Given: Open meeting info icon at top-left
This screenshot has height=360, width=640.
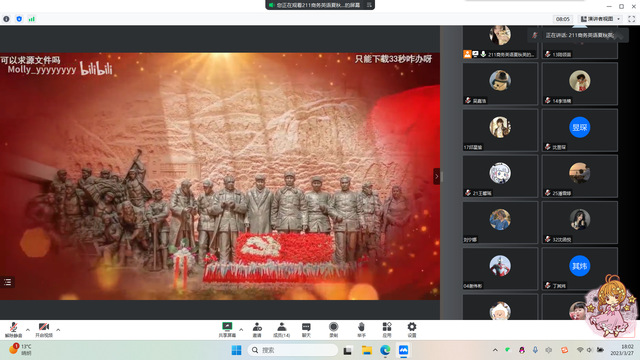Looking at the screenshot, I should 6,19.
